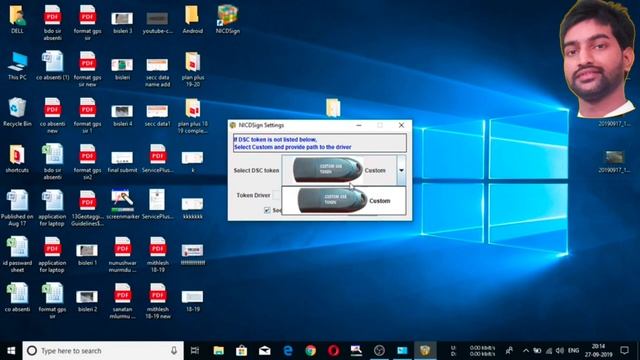Open the taskbar clock and date

click(x=598, y=351)
